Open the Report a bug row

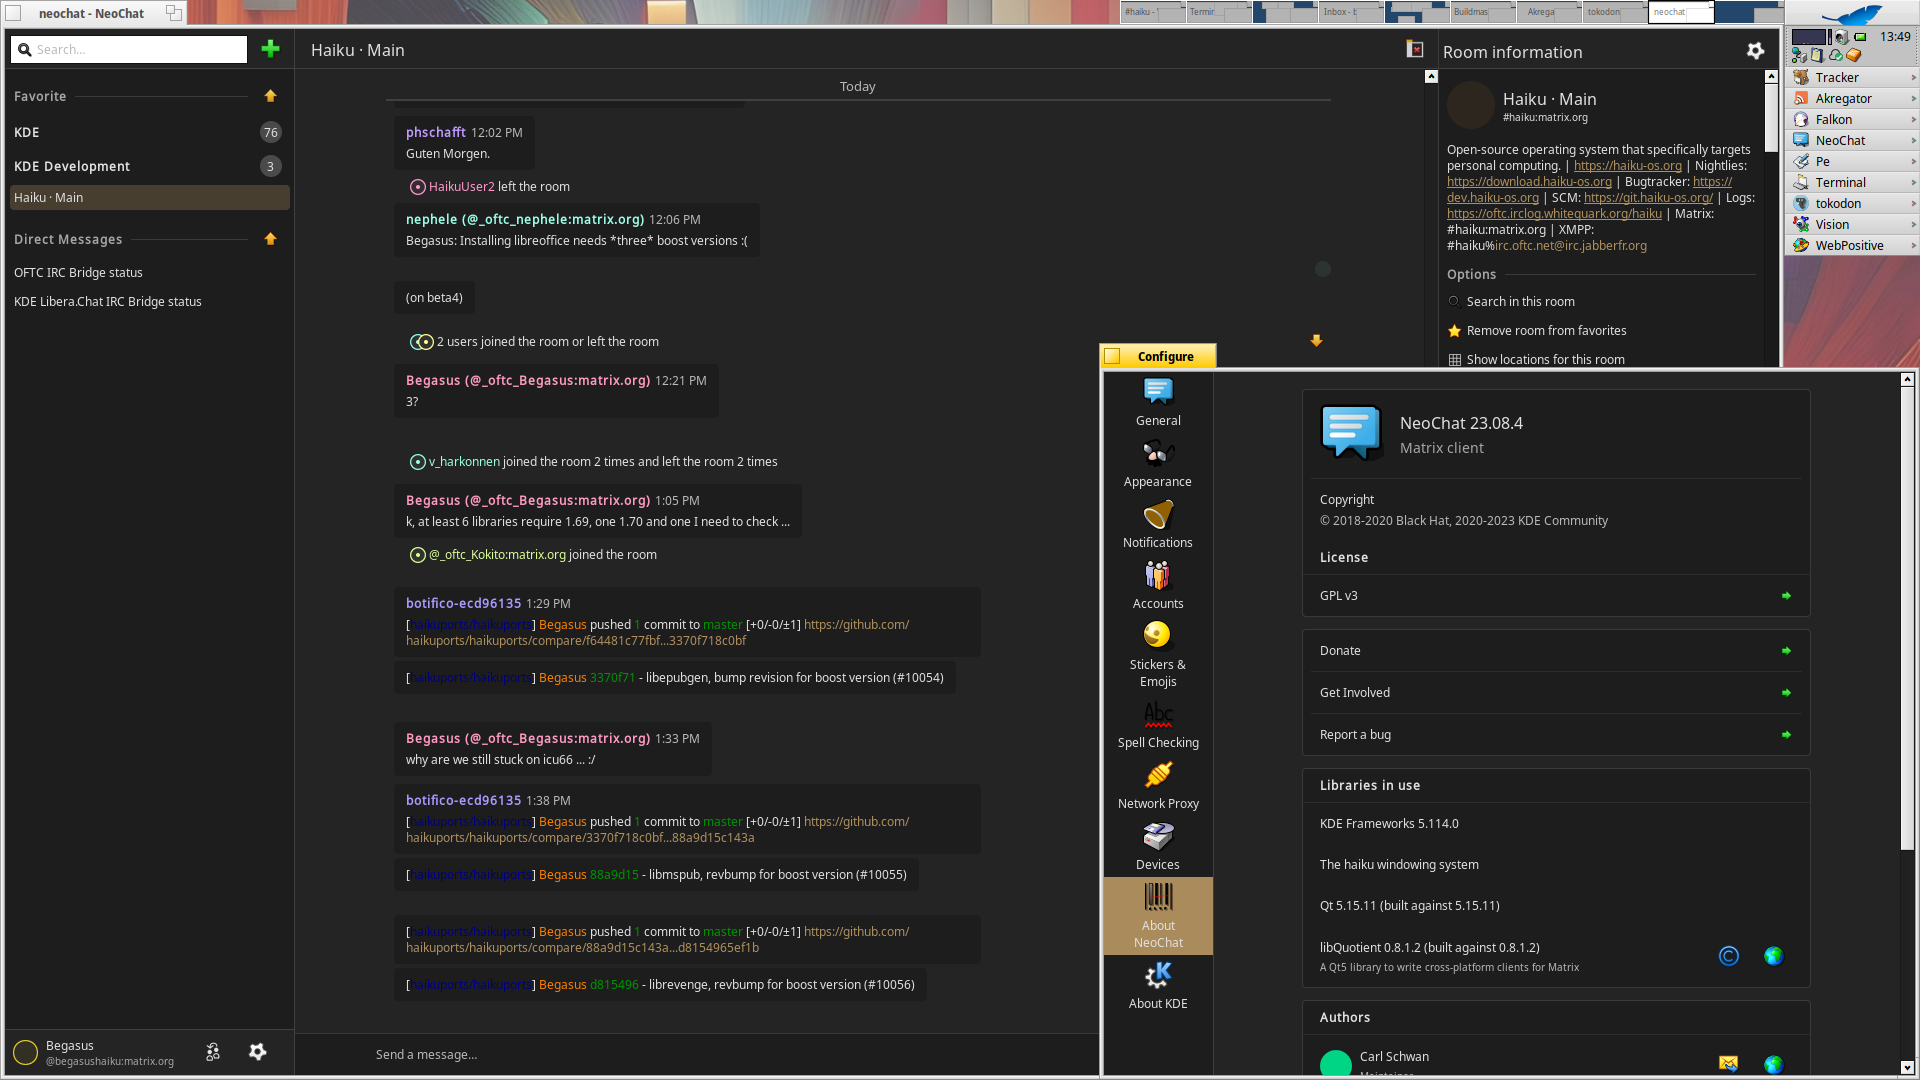click(x=1556, y=735)
